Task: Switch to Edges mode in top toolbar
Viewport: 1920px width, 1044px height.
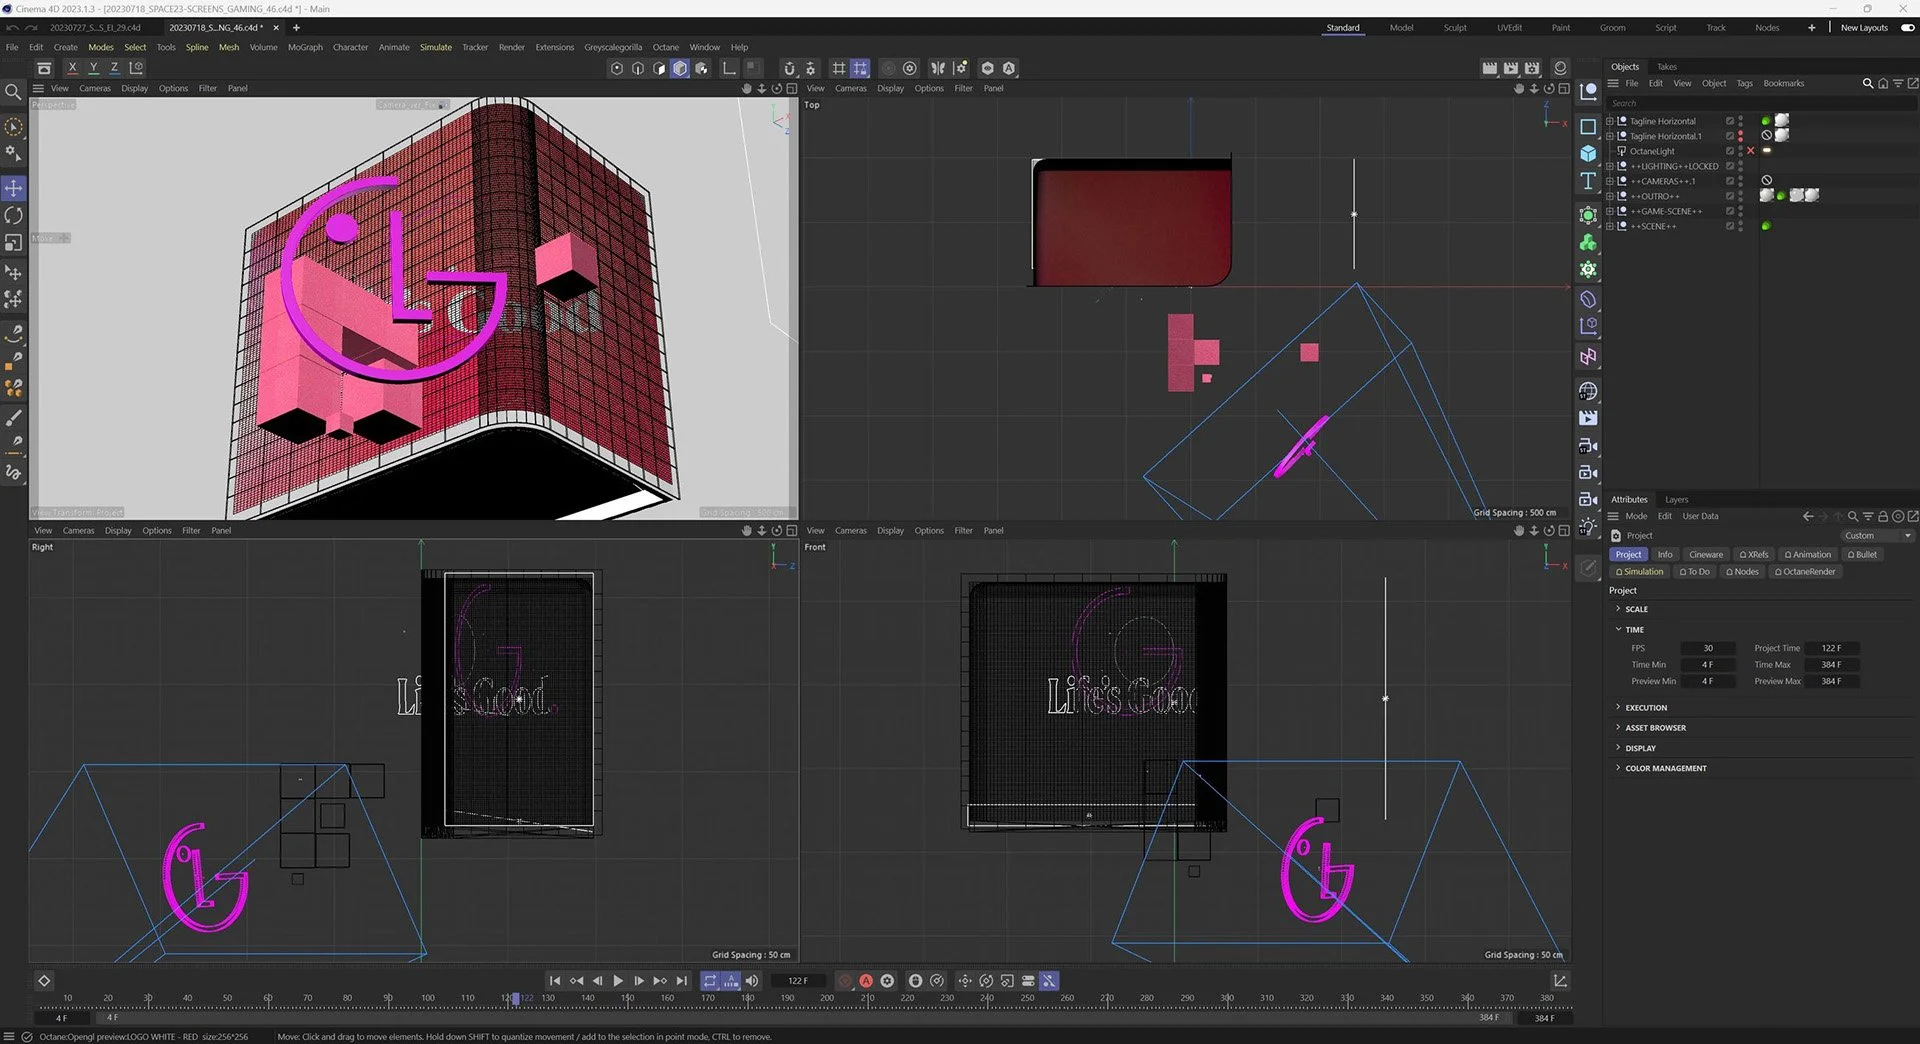Action: coord(638,68)
